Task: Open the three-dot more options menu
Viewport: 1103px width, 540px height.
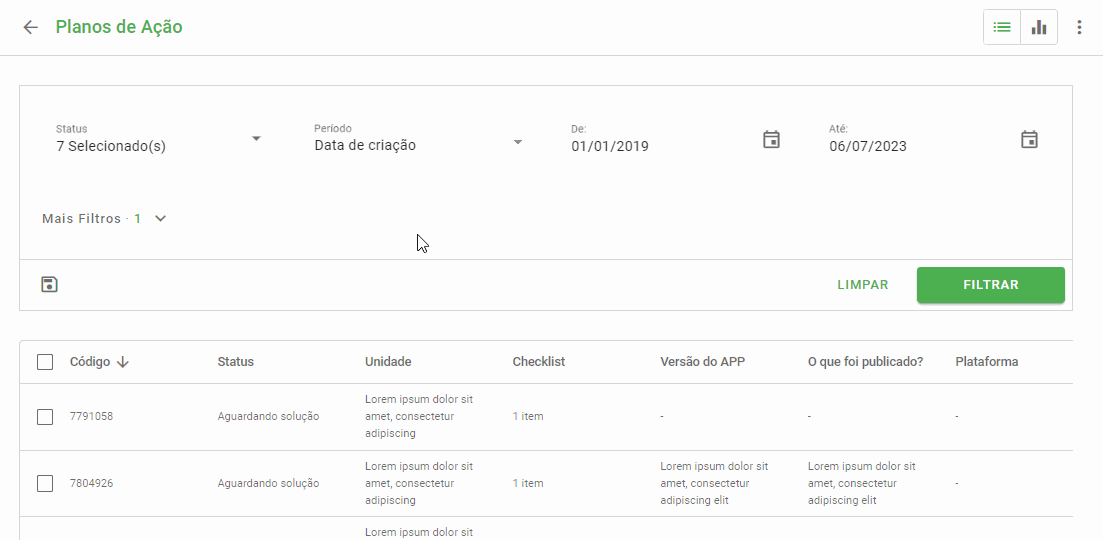Action: 1079,27
